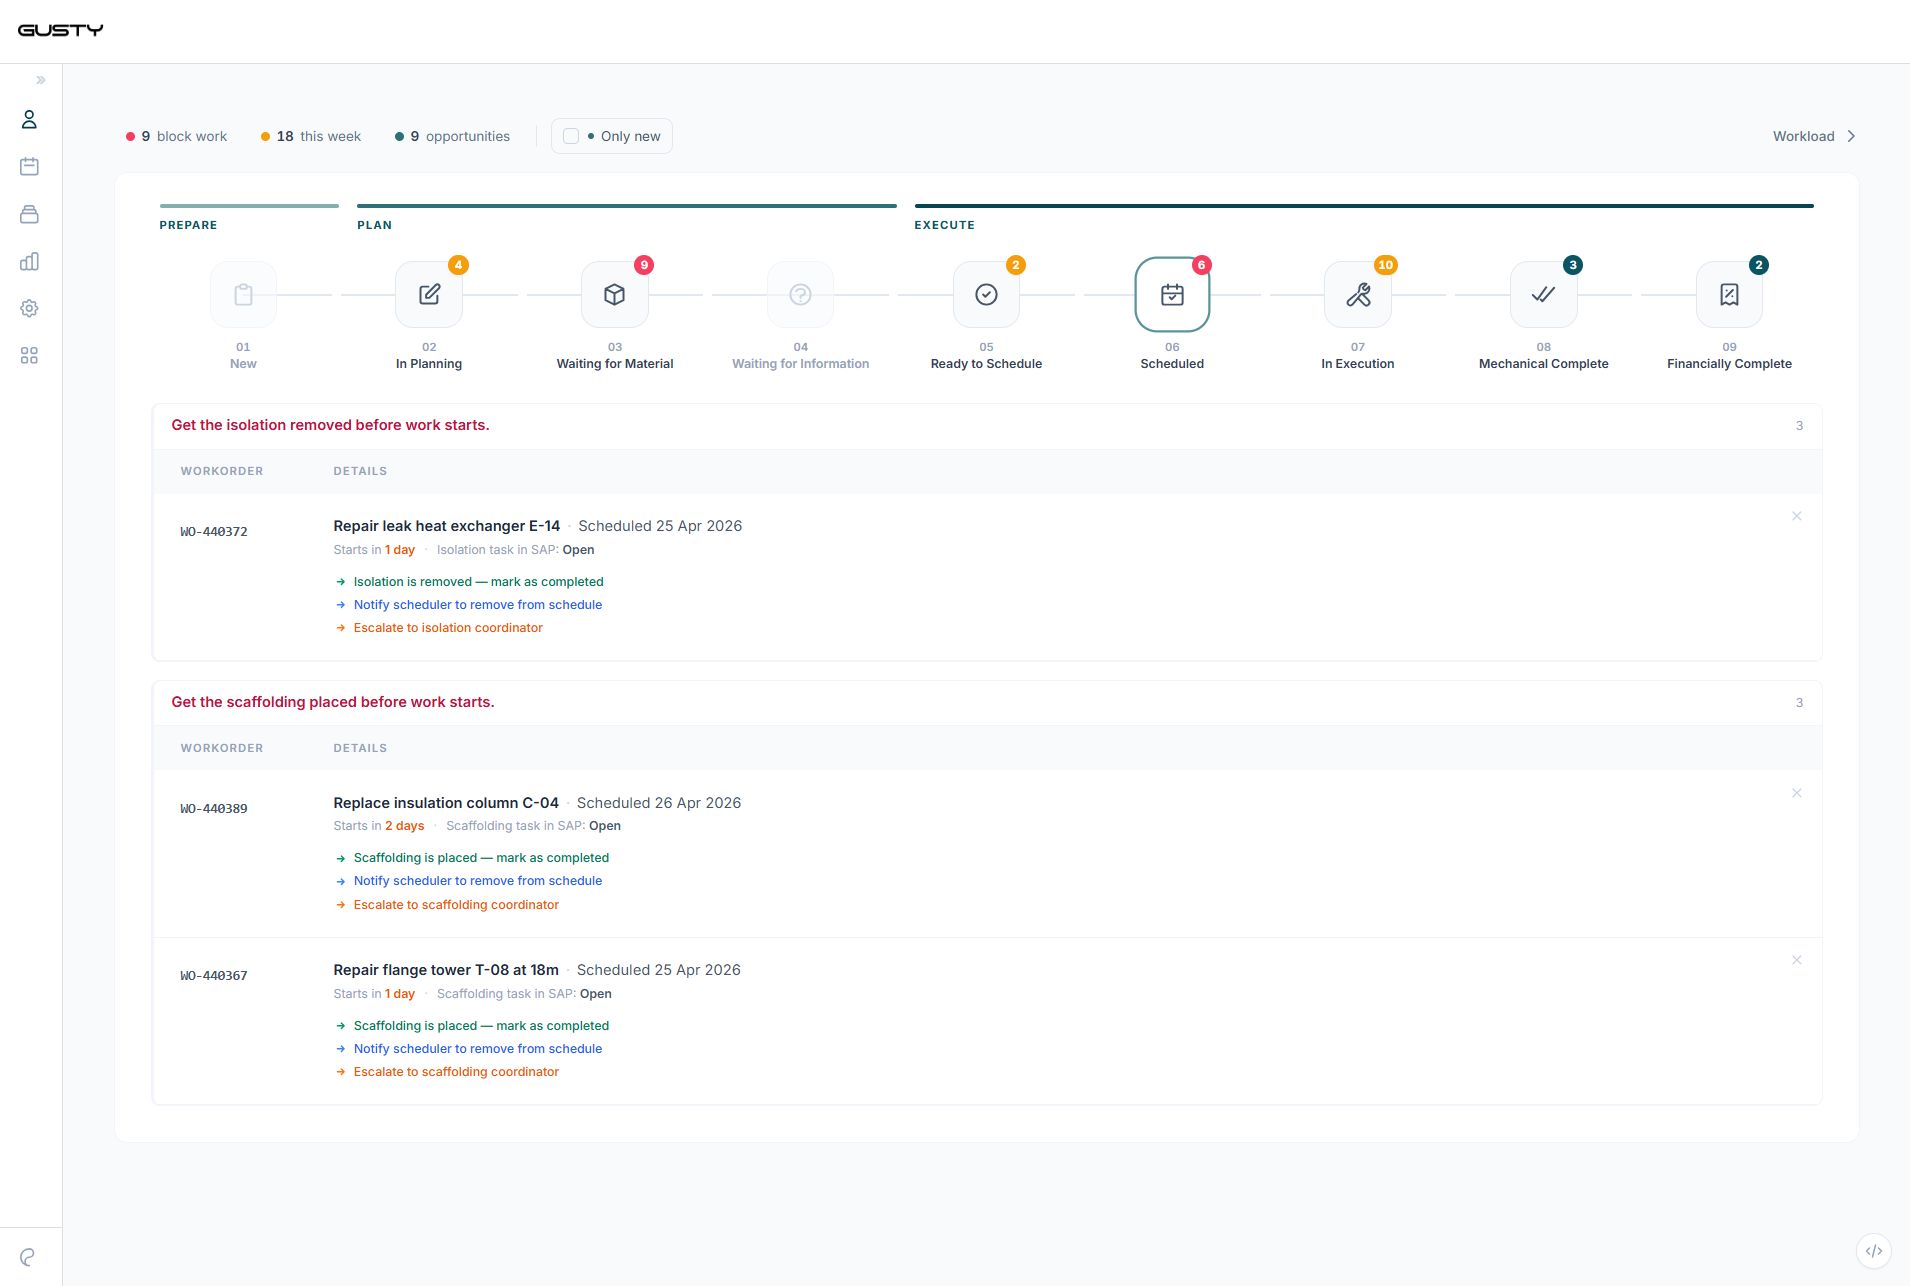
Task: Open Repair flange tower T-08 at 18m title
Action: pos(446,970)
